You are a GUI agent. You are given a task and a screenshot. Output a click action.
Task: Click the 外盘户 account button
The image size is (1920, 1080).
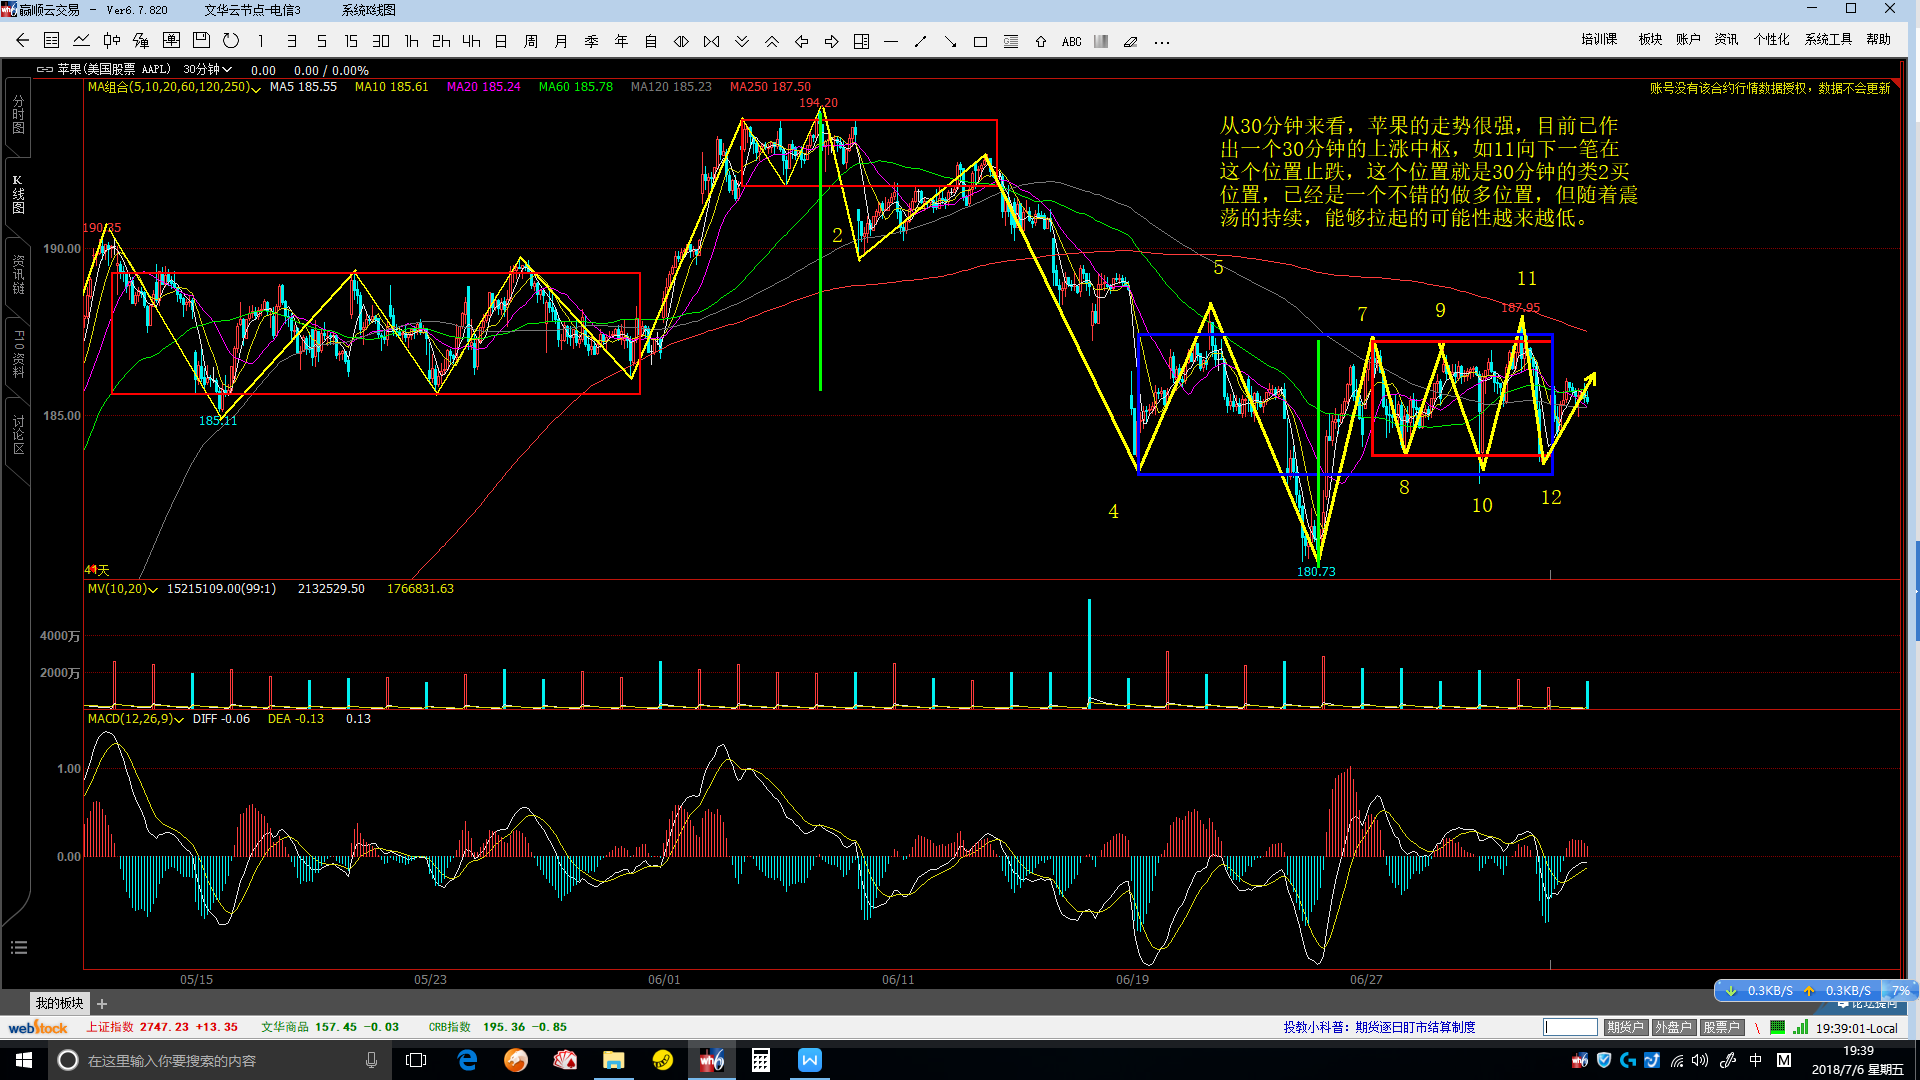[1672, 1027]
